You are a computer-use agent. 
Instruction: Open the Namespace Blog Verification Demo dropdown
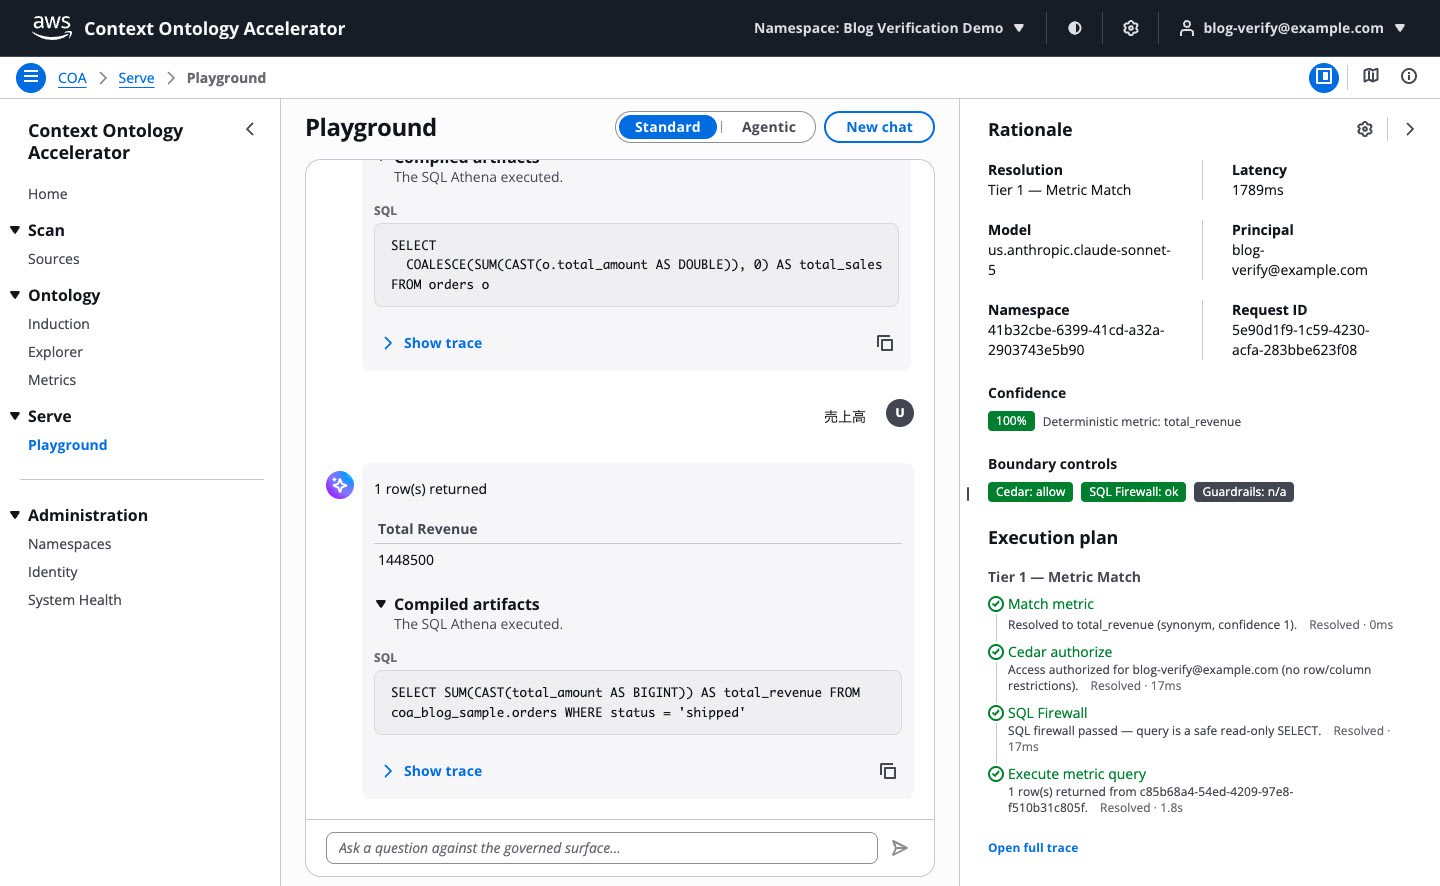click(x=889, y=28)
